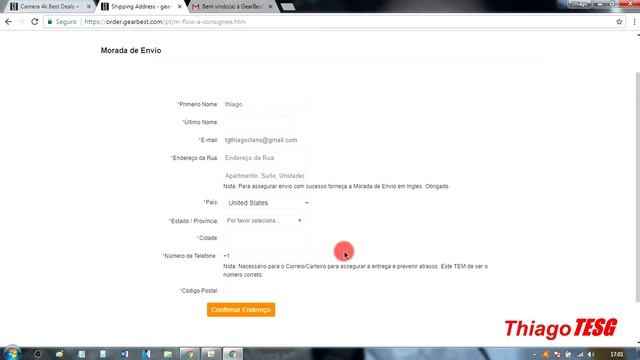The height and width of the screenshot is (360, 640).
Task: Click the Código Postal field
Action: pyautogui.click(x=264, y=291)
